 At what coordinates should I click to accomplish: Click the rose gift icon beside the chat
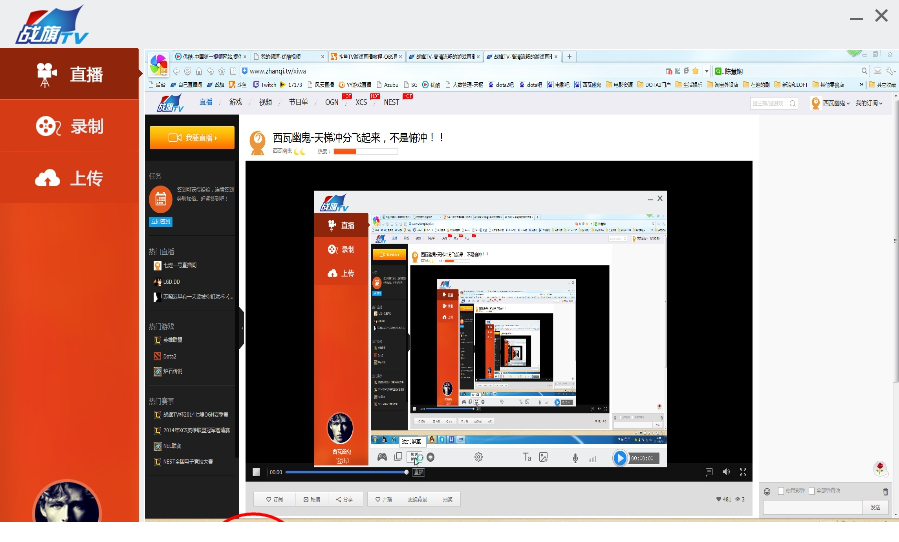(880, 469)
